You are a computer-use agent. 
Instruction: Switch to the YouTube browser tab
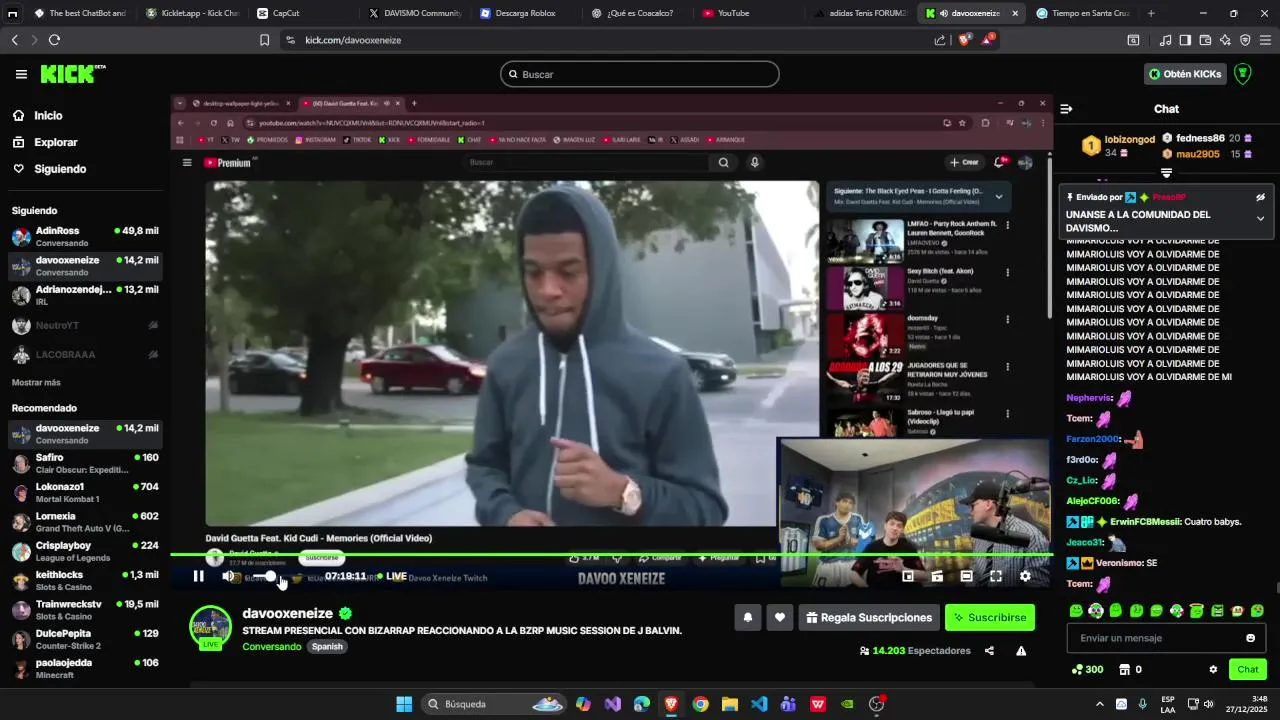[740, 13]
